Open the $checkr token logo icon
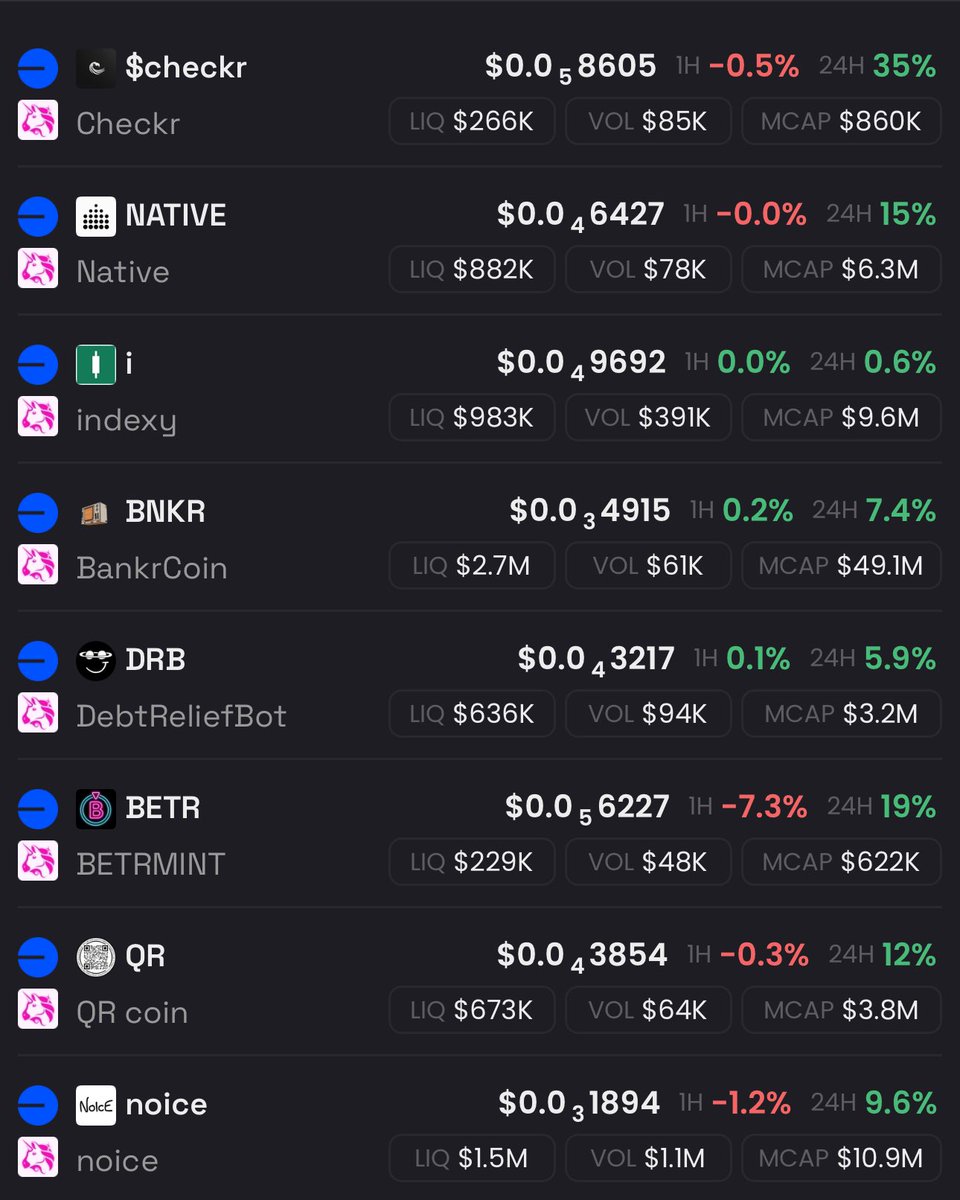 (96, 68)
